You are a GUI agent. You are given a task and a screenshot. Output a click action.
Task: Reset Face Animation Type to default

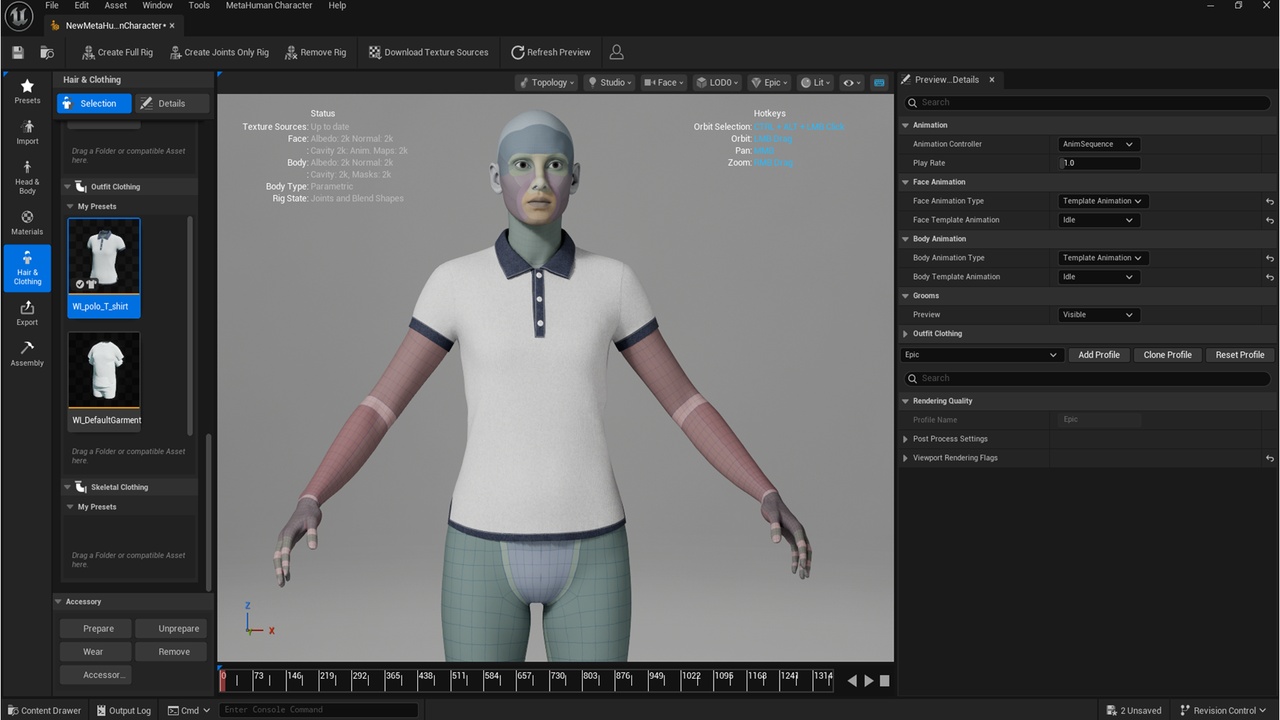click(x=1269, y=201)
